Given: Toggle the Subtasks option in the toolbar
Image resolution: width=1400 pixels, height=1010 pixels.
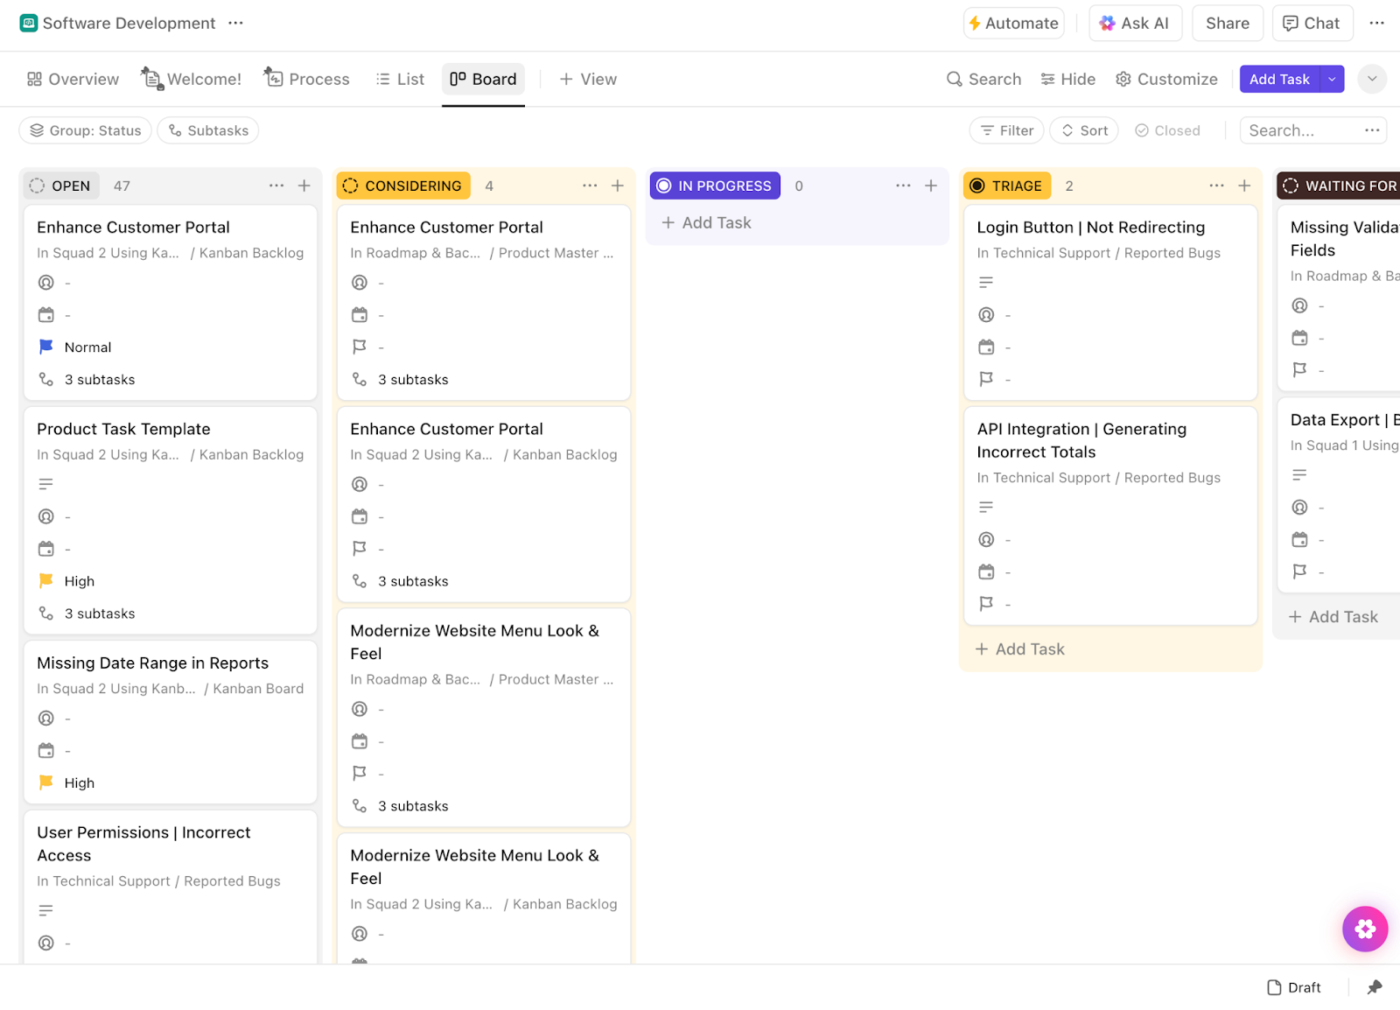Looking at the screenshot, I should 207,130.
